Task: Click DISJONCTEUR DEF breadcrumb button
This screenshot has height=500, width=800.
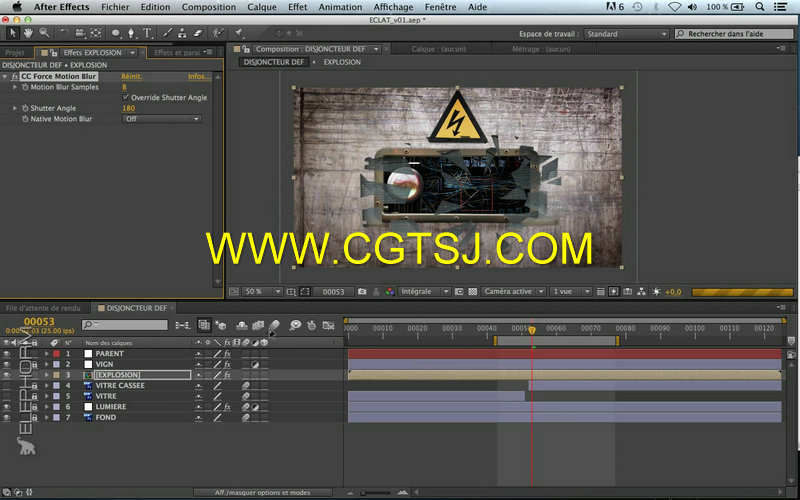Action: pyautogui.click(x=274, y=62)
